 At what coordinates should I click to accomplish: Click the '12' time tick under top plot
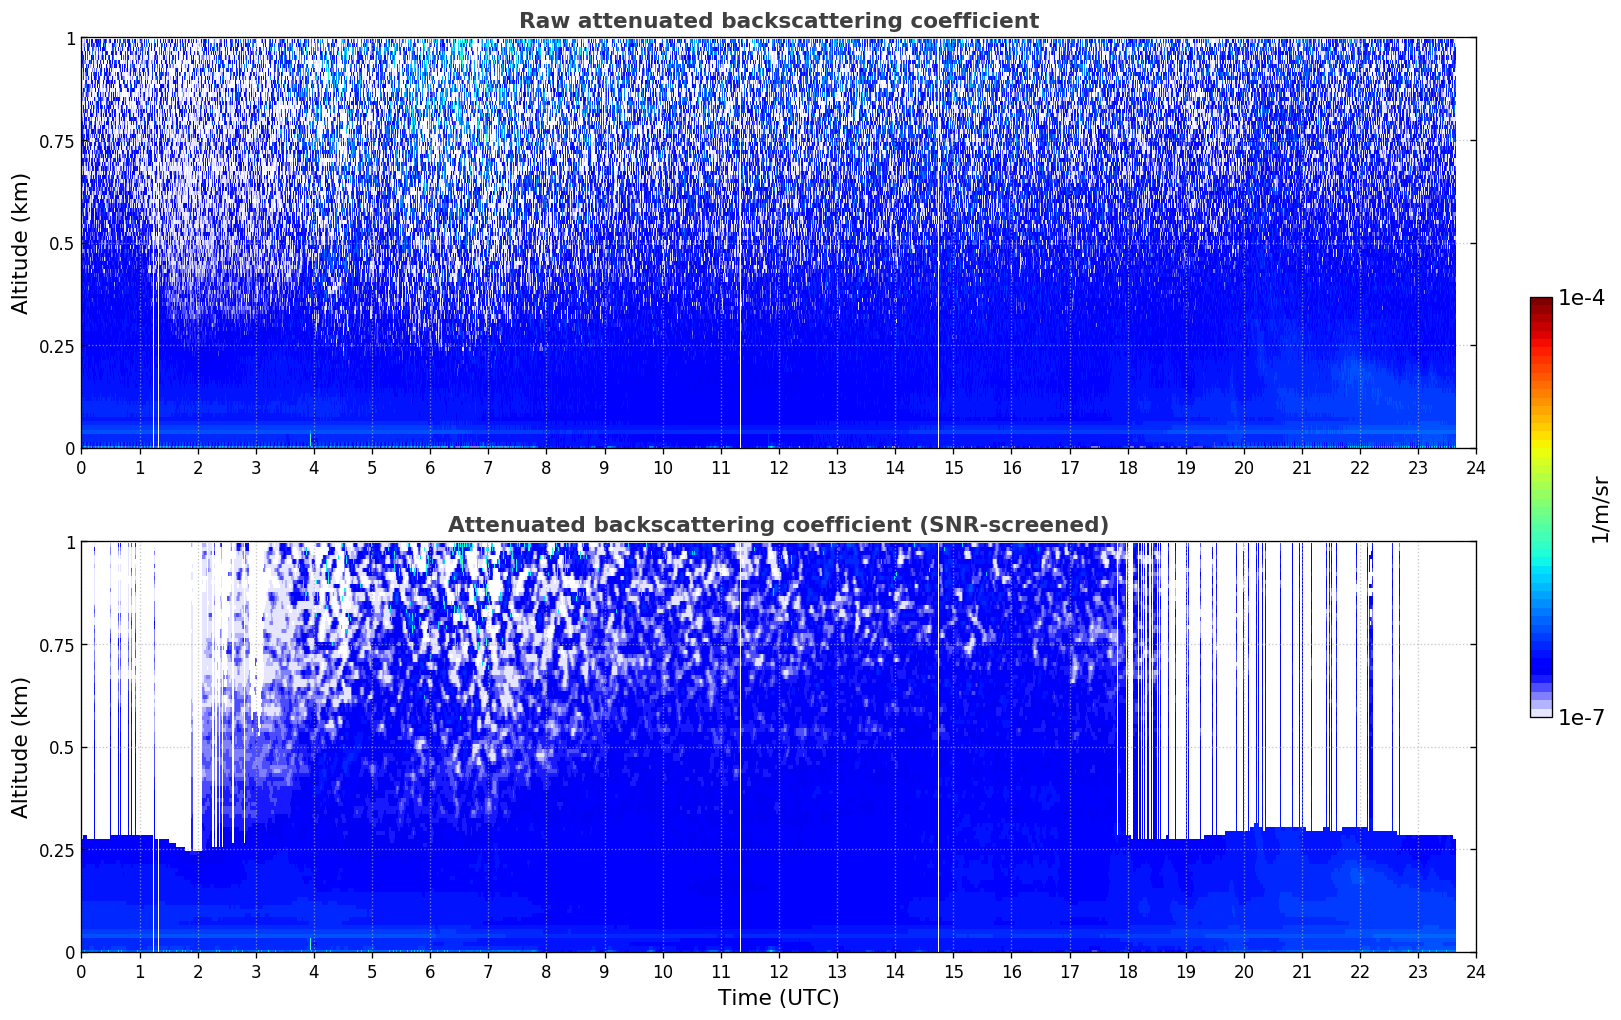coord(779,467)
